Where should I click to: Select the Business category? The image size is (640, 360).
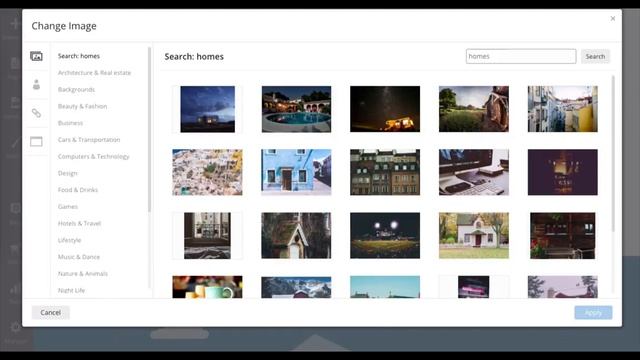click(x=70, y=123)
